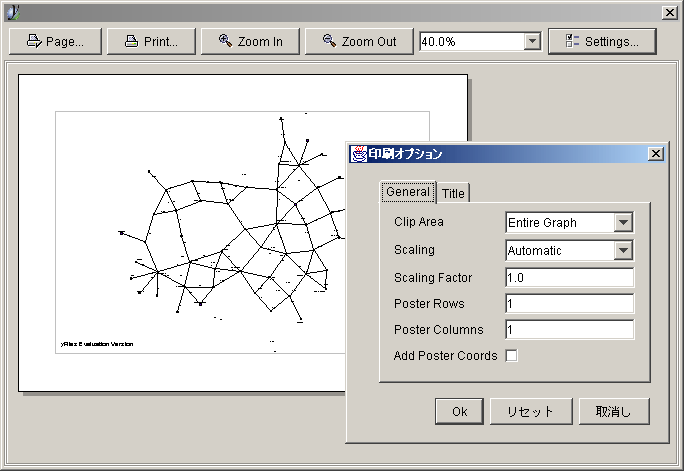
Task: Enable the Add Poster Coords checkbox
Action: coord(512,355)
